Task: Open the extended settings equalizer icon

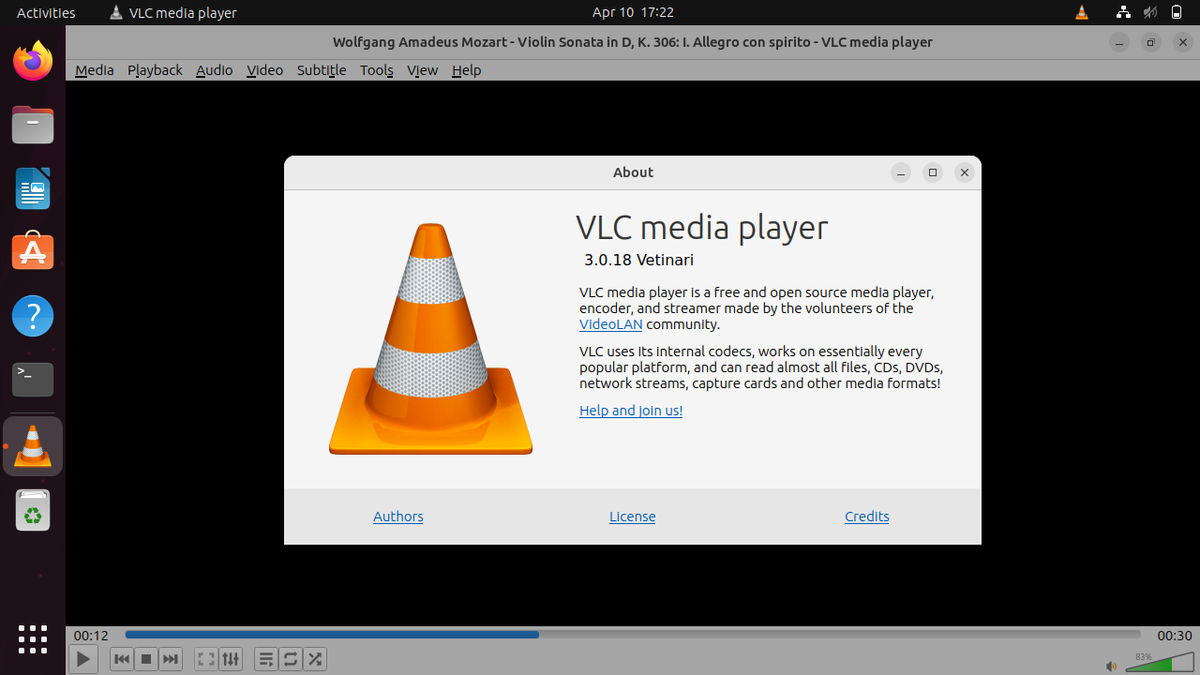Action: [x=229, y=658]
